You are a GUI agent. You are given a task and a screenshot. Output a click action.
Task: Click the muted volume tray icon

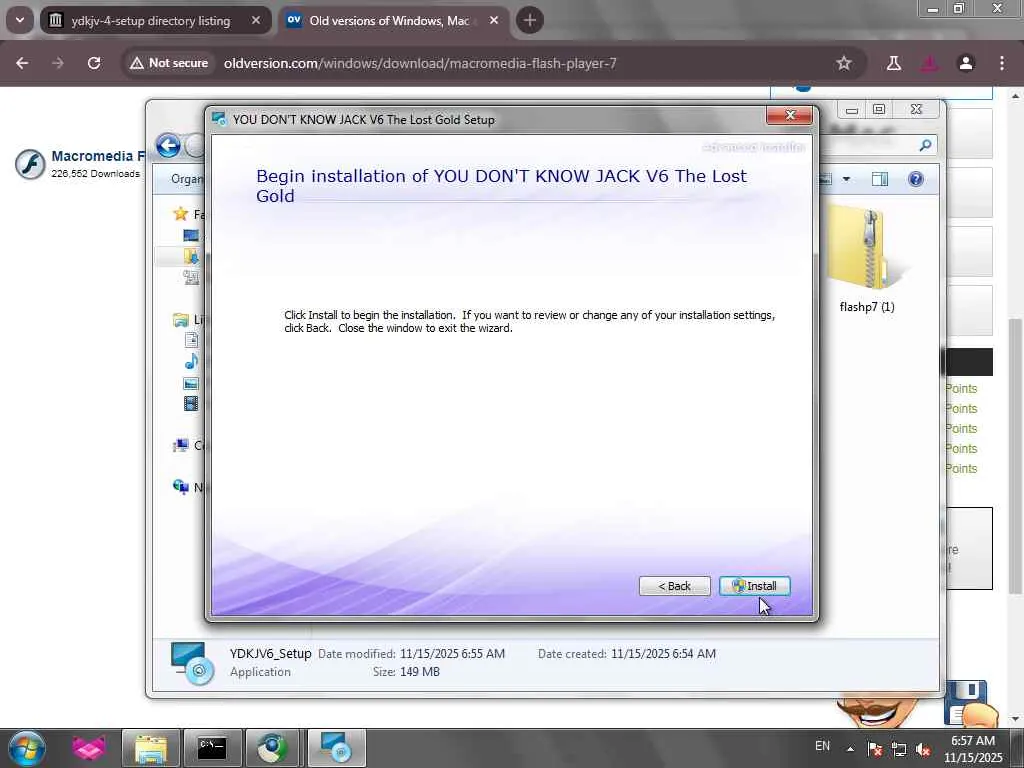(923, 749)
